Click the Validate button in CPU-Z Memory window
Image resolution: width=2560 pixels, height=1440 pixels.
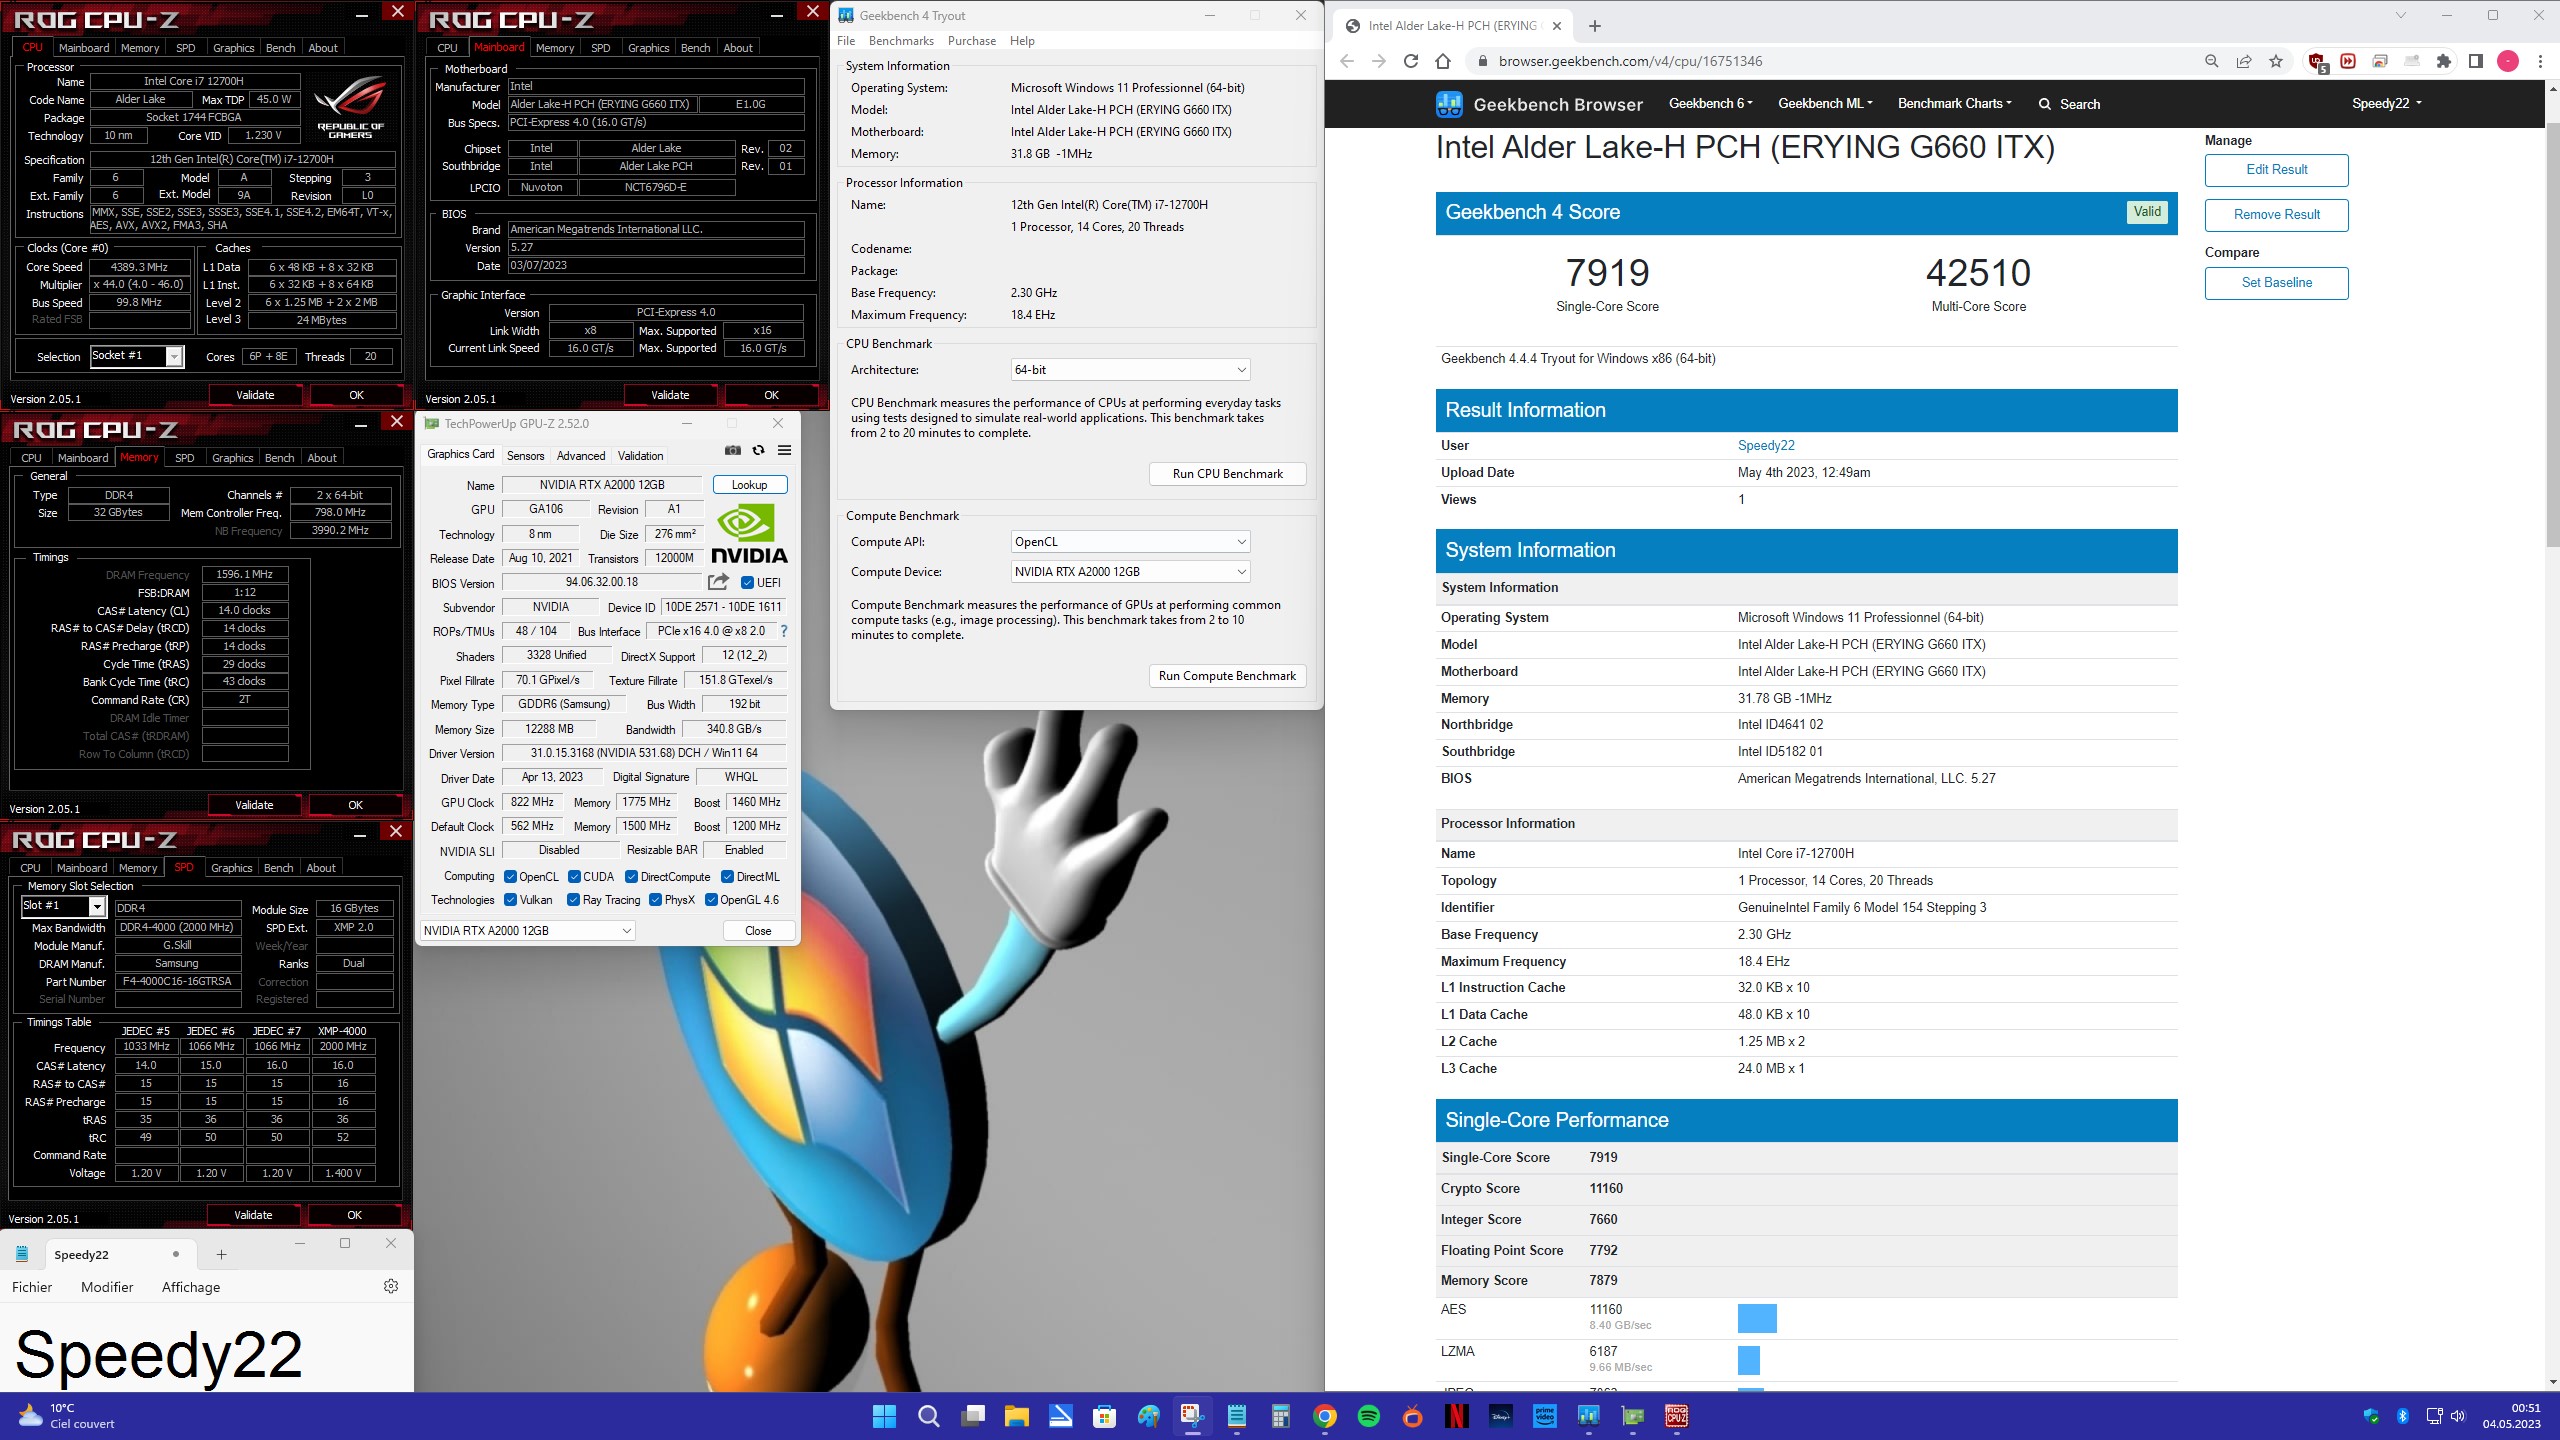tap(254, 805)
